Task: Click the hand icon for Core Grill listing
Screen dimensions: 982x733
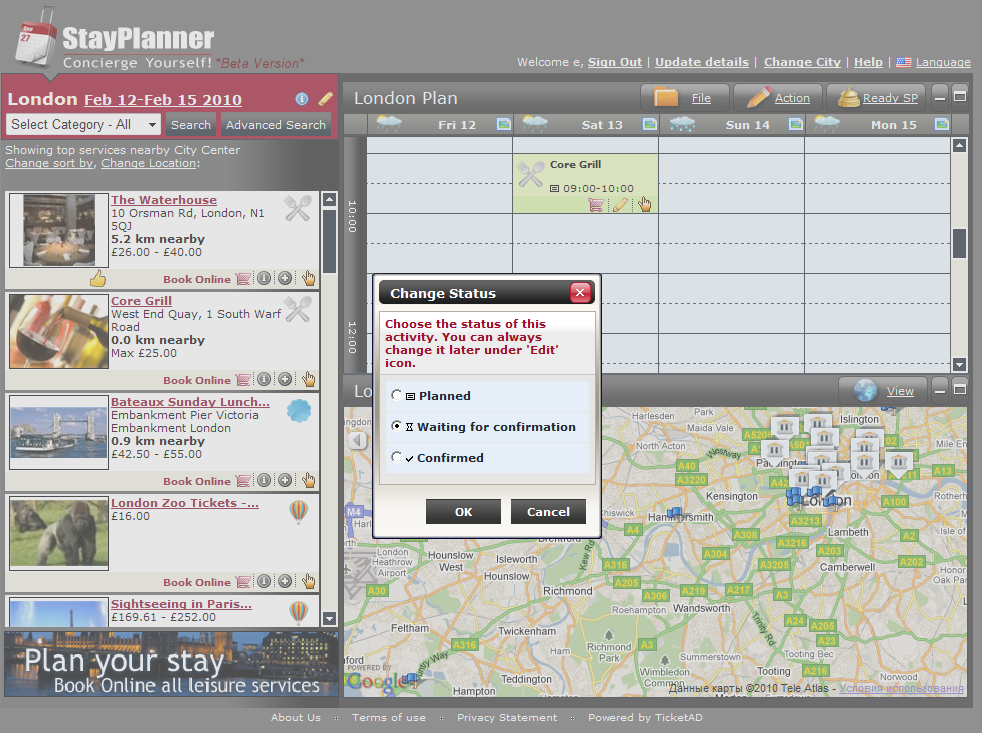Action: (308, 379)
